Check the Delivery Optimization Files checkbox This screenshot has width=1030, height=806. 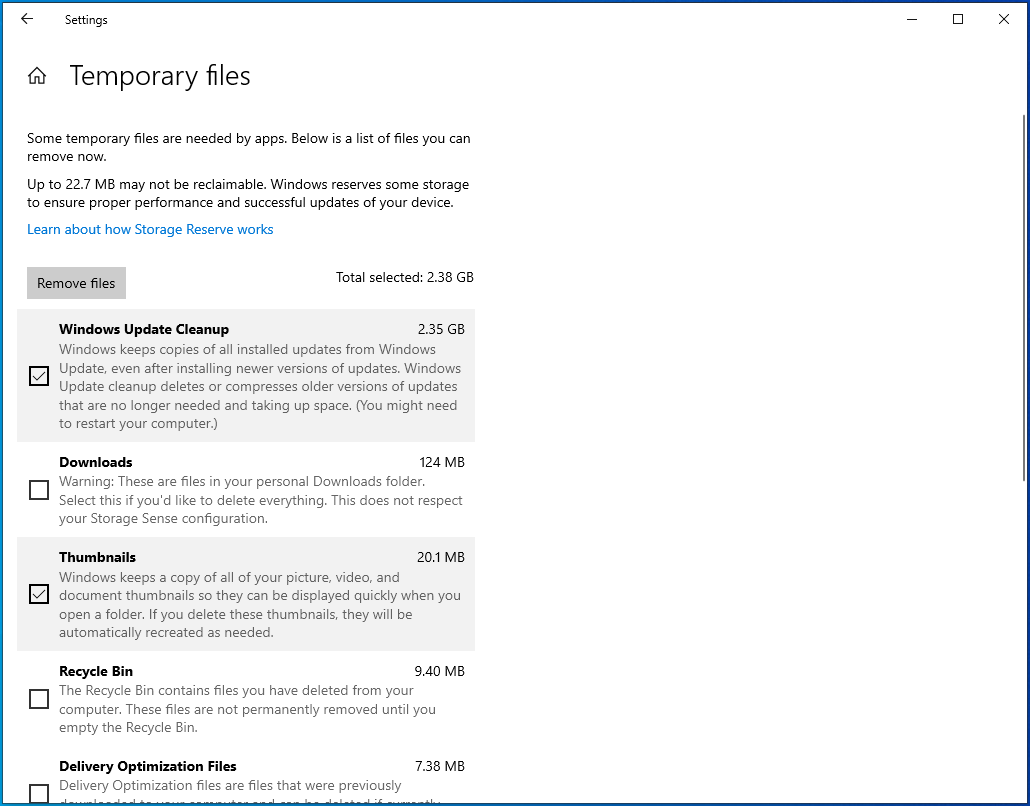[39, 794]
